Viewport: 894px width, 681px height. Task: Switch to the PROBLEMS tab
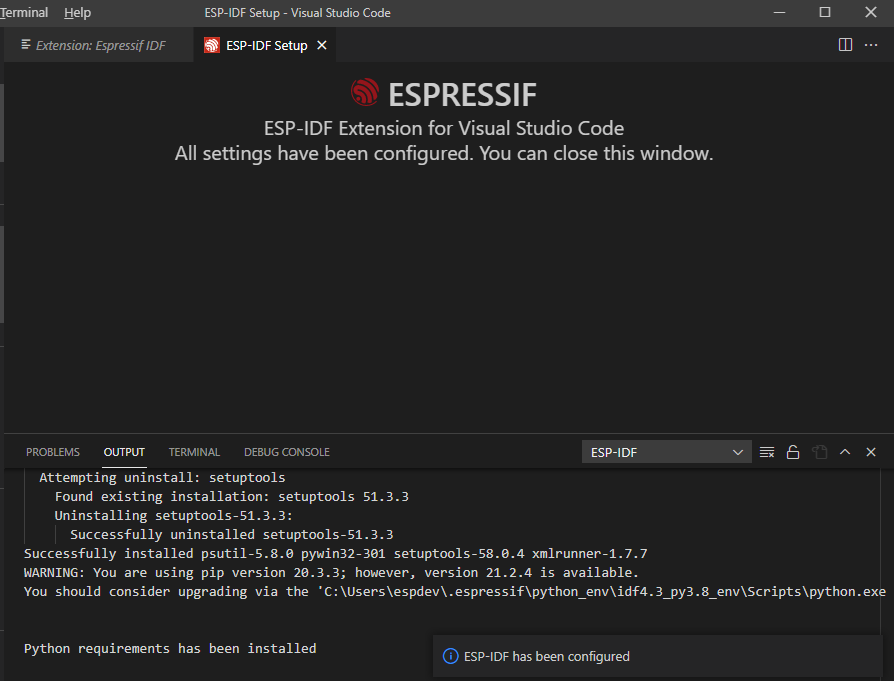(52, 451)
